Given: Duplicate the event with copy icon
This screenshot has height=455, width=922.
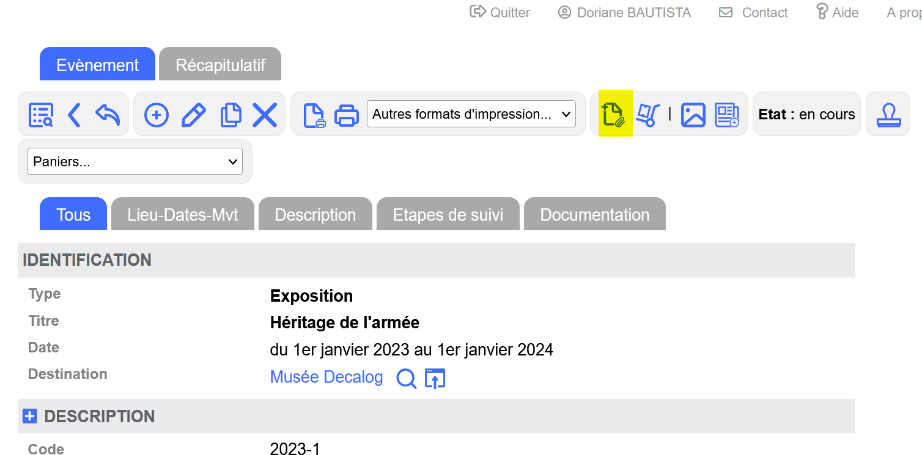Looking at the screenshot, I should coord(230,115).
